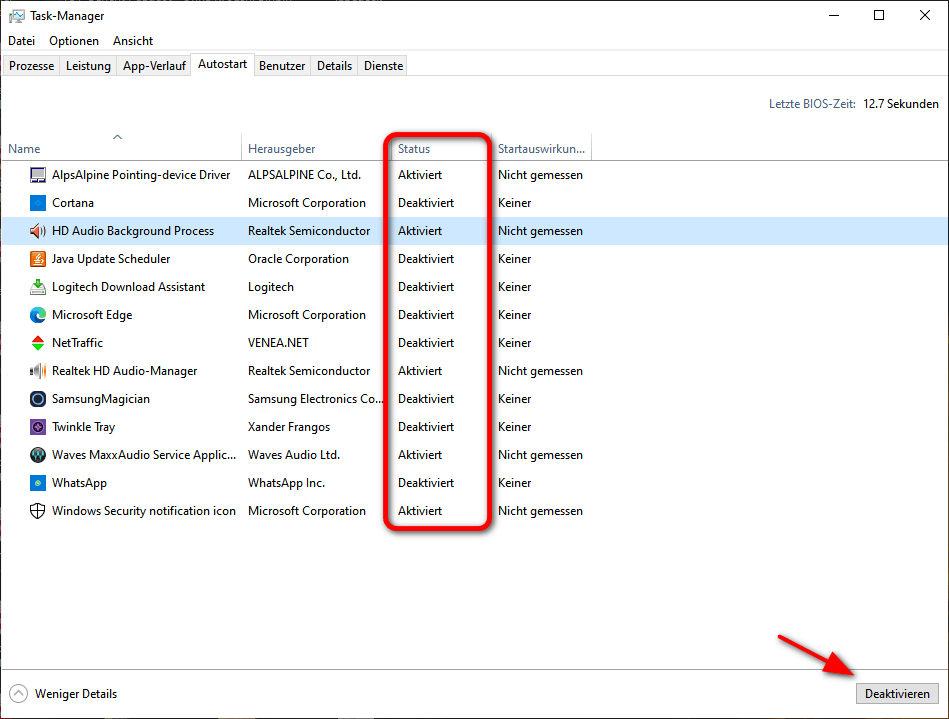
Task: Click the Deaktivieren button
Action: point(897,693)
